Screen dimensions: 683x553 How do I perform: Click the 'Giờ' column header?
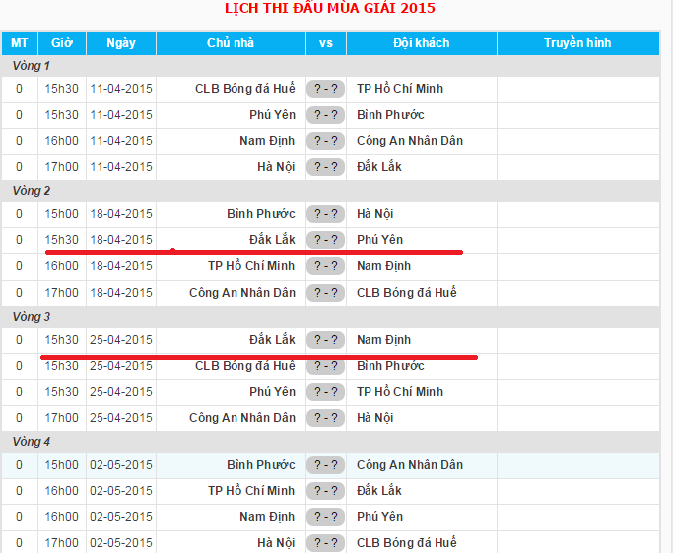click(62, 43)
